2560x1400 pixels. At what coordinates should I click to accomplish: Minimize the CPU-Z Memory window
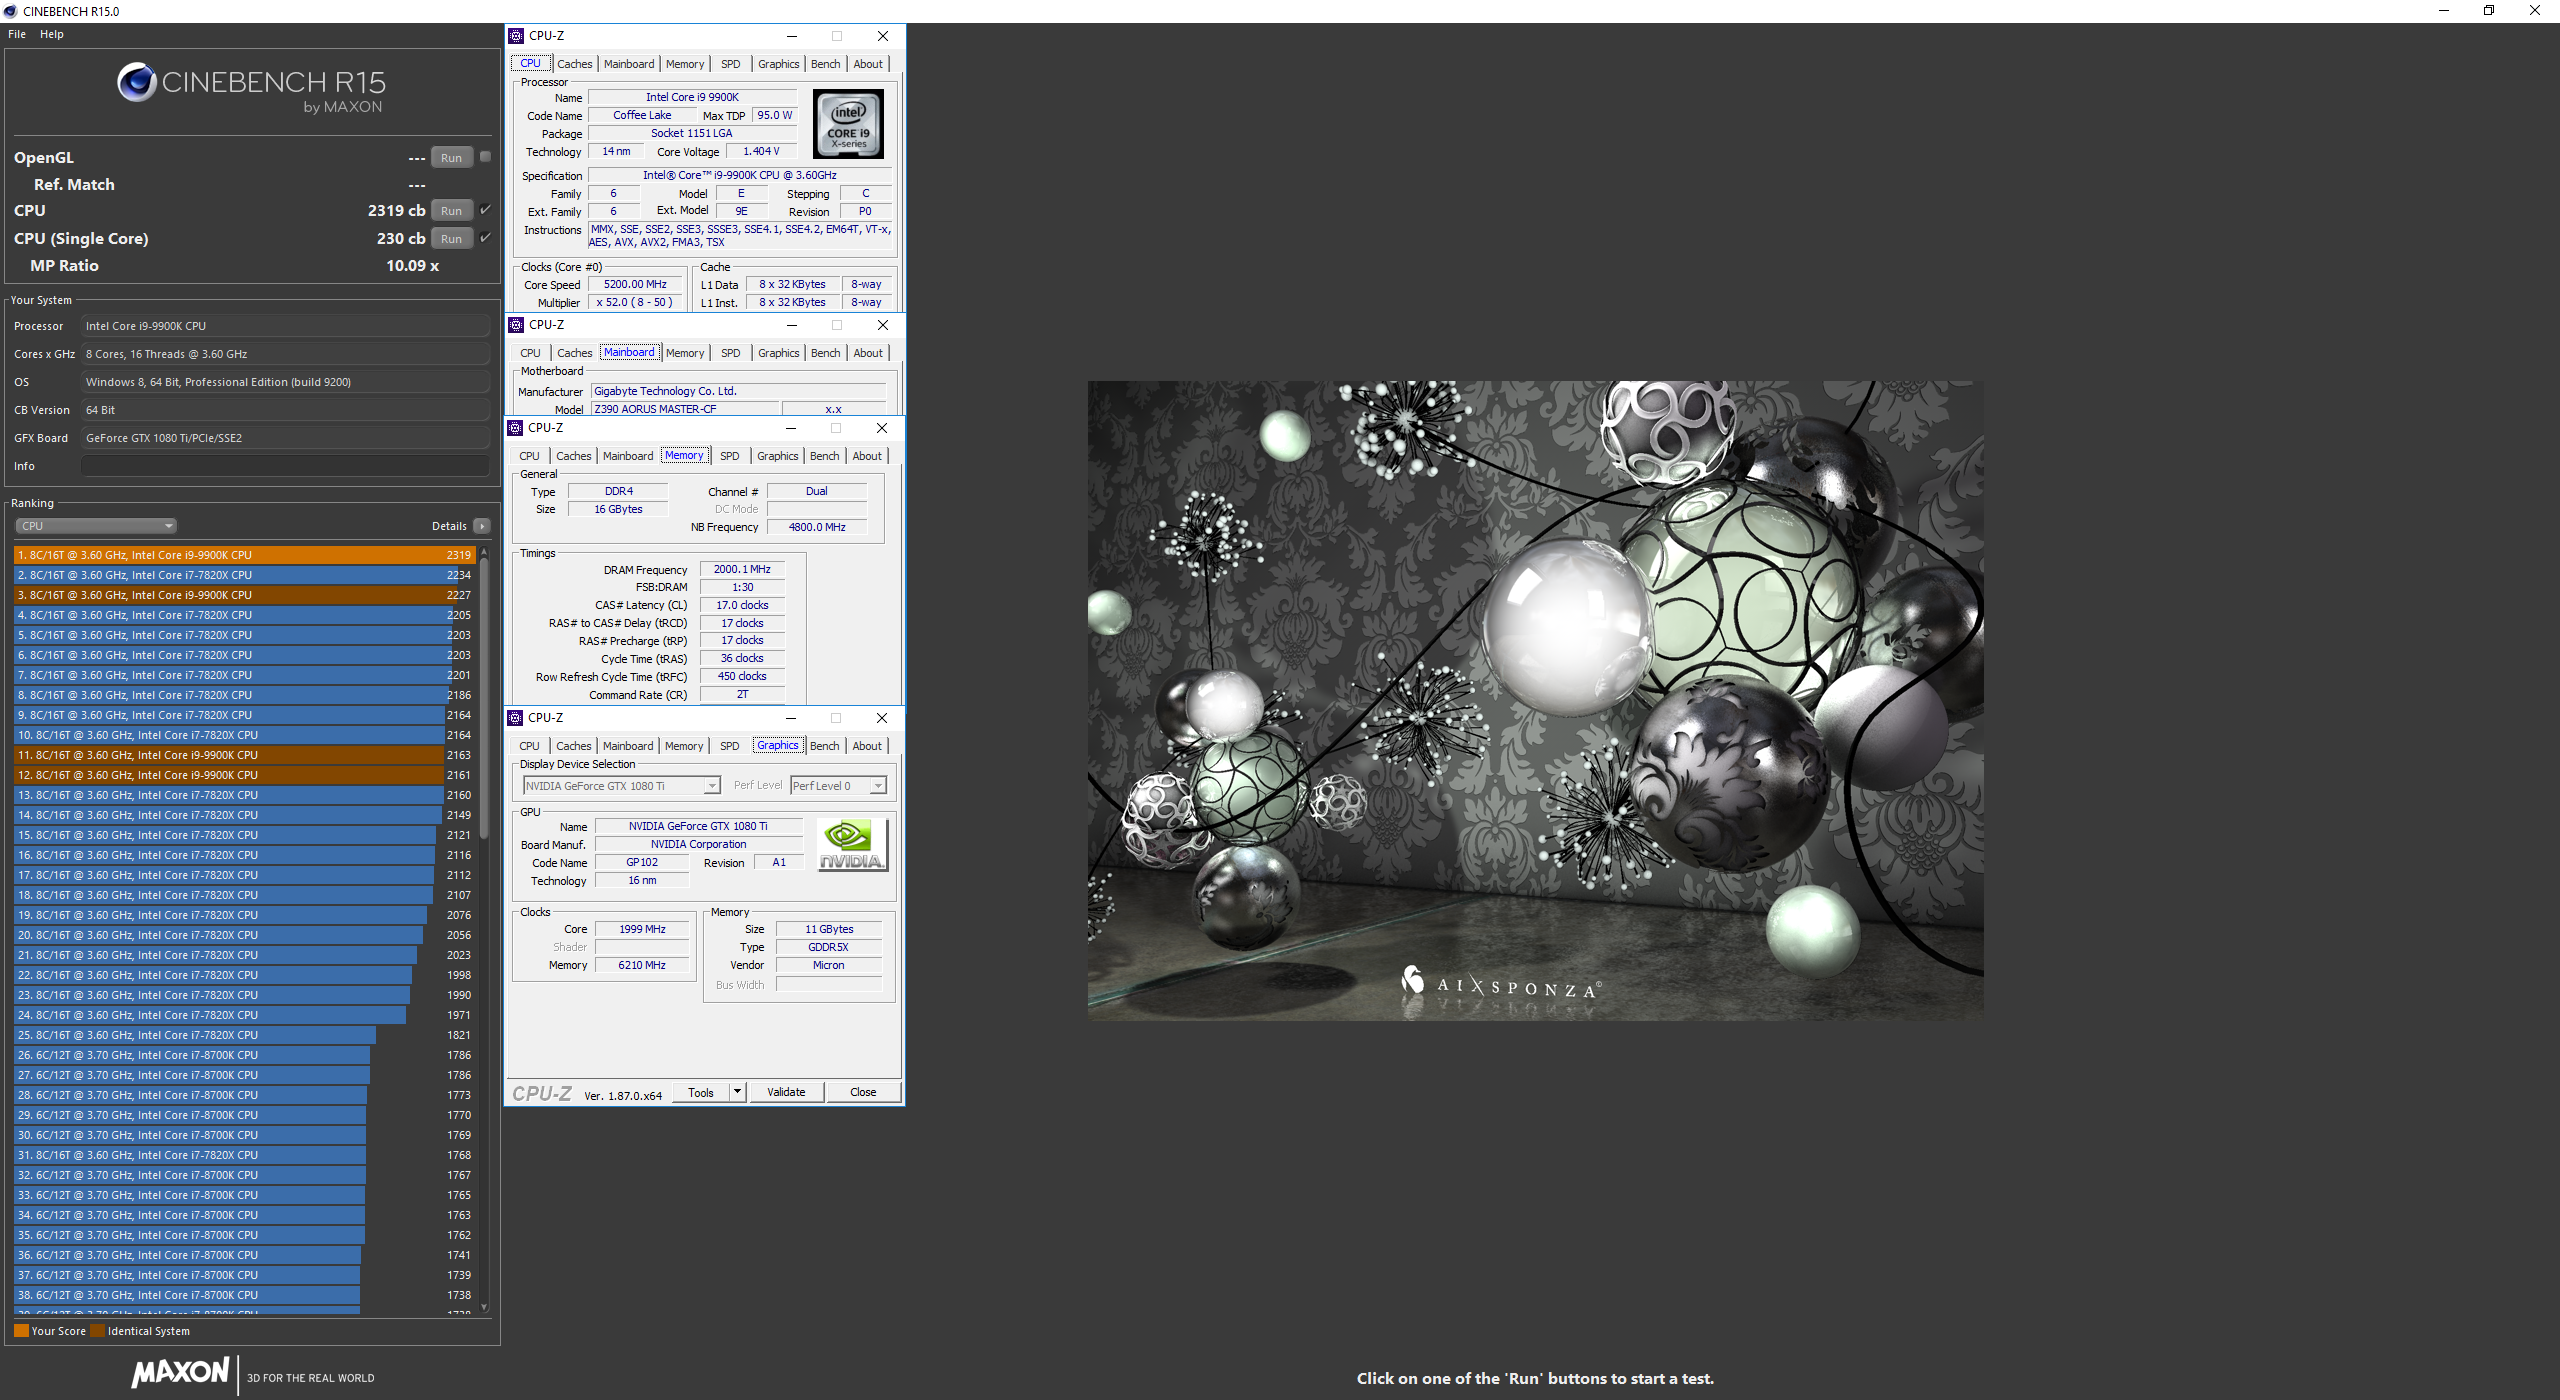[790, 428]
